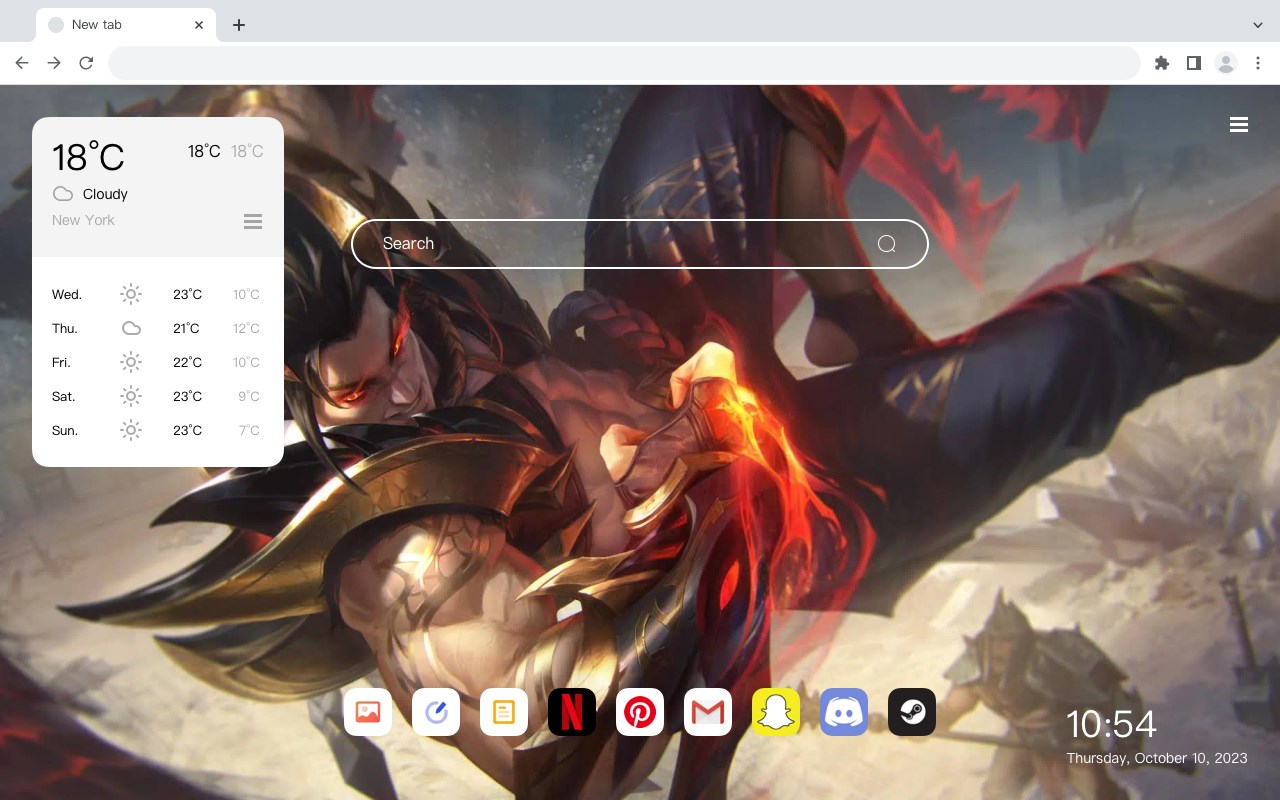Focus the browser address bar
The image size is (1280, 800).
[x=624, y=63]
